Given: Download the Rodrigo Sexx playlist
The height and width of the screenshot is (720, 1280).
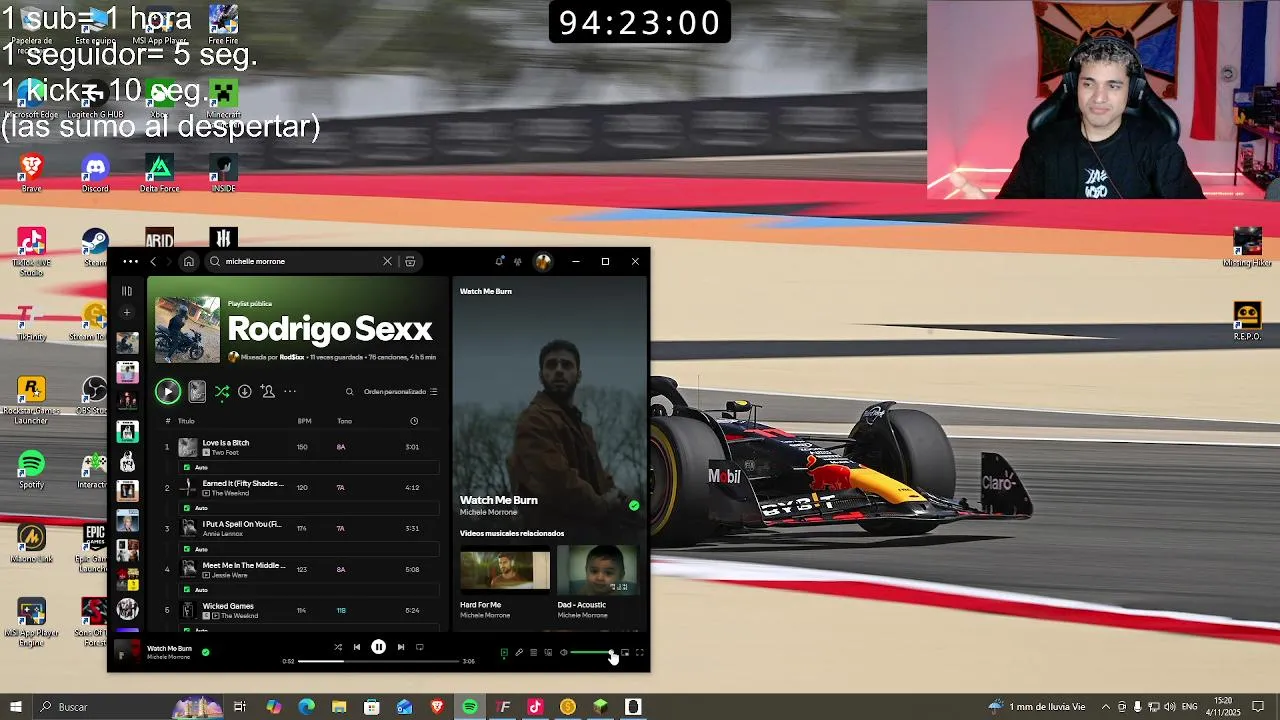Looking at the screenshot, I should [244, 392].
